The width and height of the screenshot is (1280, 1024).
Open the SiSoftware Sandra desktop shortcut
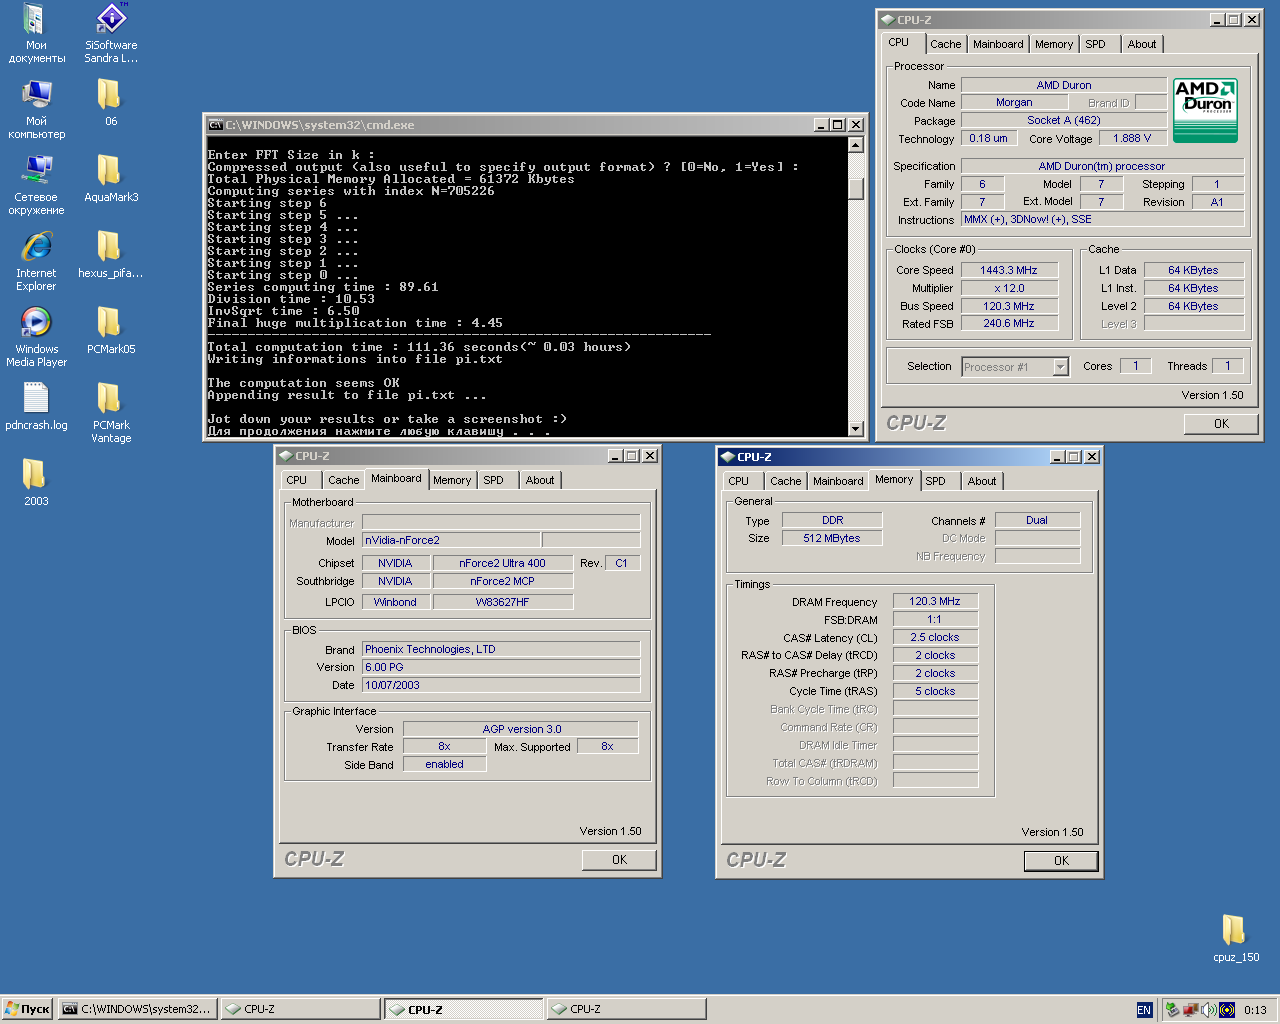pos(111,33)
